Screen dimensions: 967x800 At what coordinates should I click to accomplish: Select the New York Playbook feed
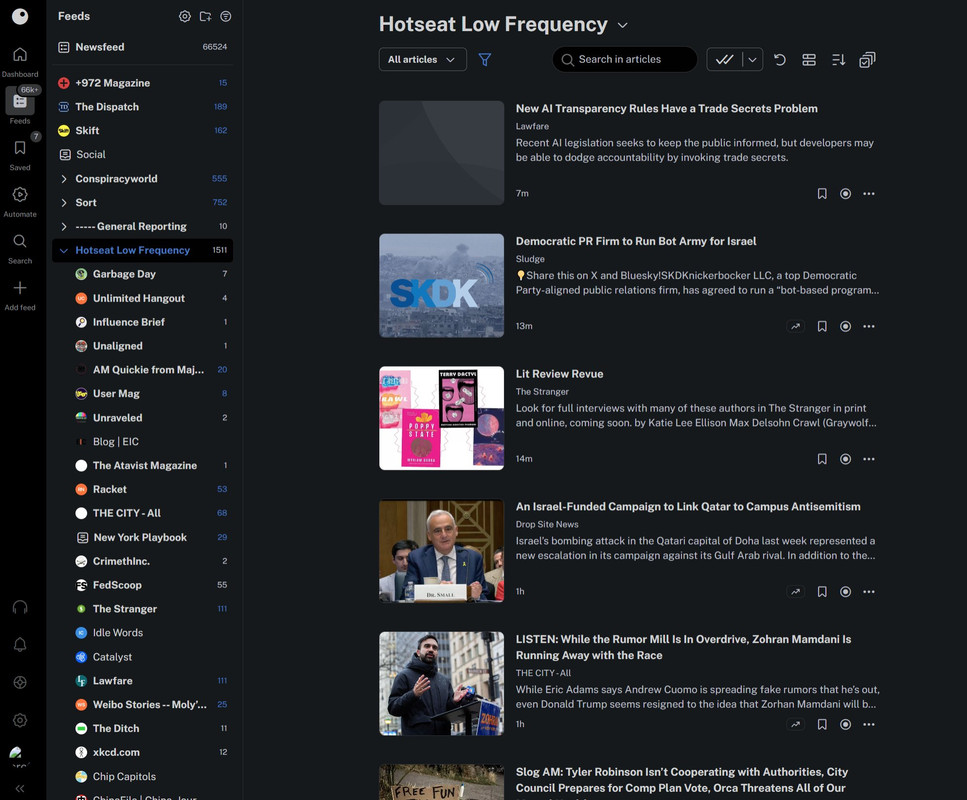coord(142,537)
